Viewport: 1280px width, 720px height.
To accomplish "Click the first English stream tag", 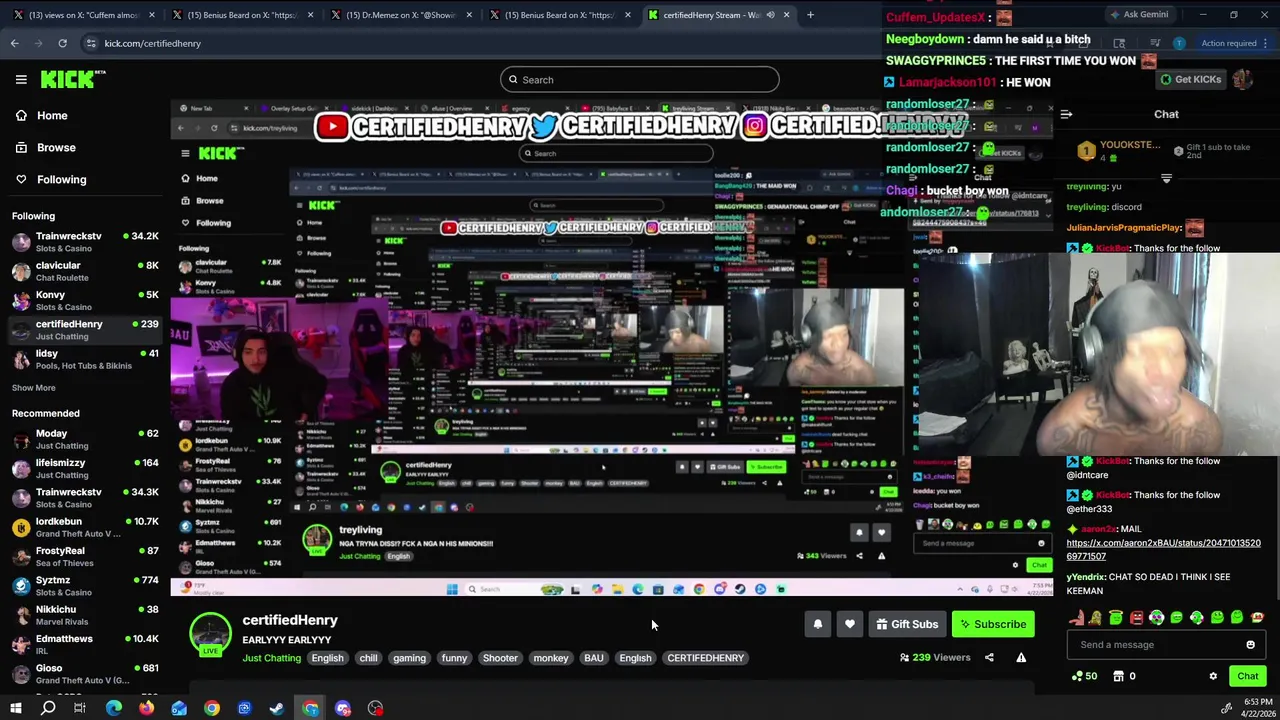I will click(x=327, y=658).
